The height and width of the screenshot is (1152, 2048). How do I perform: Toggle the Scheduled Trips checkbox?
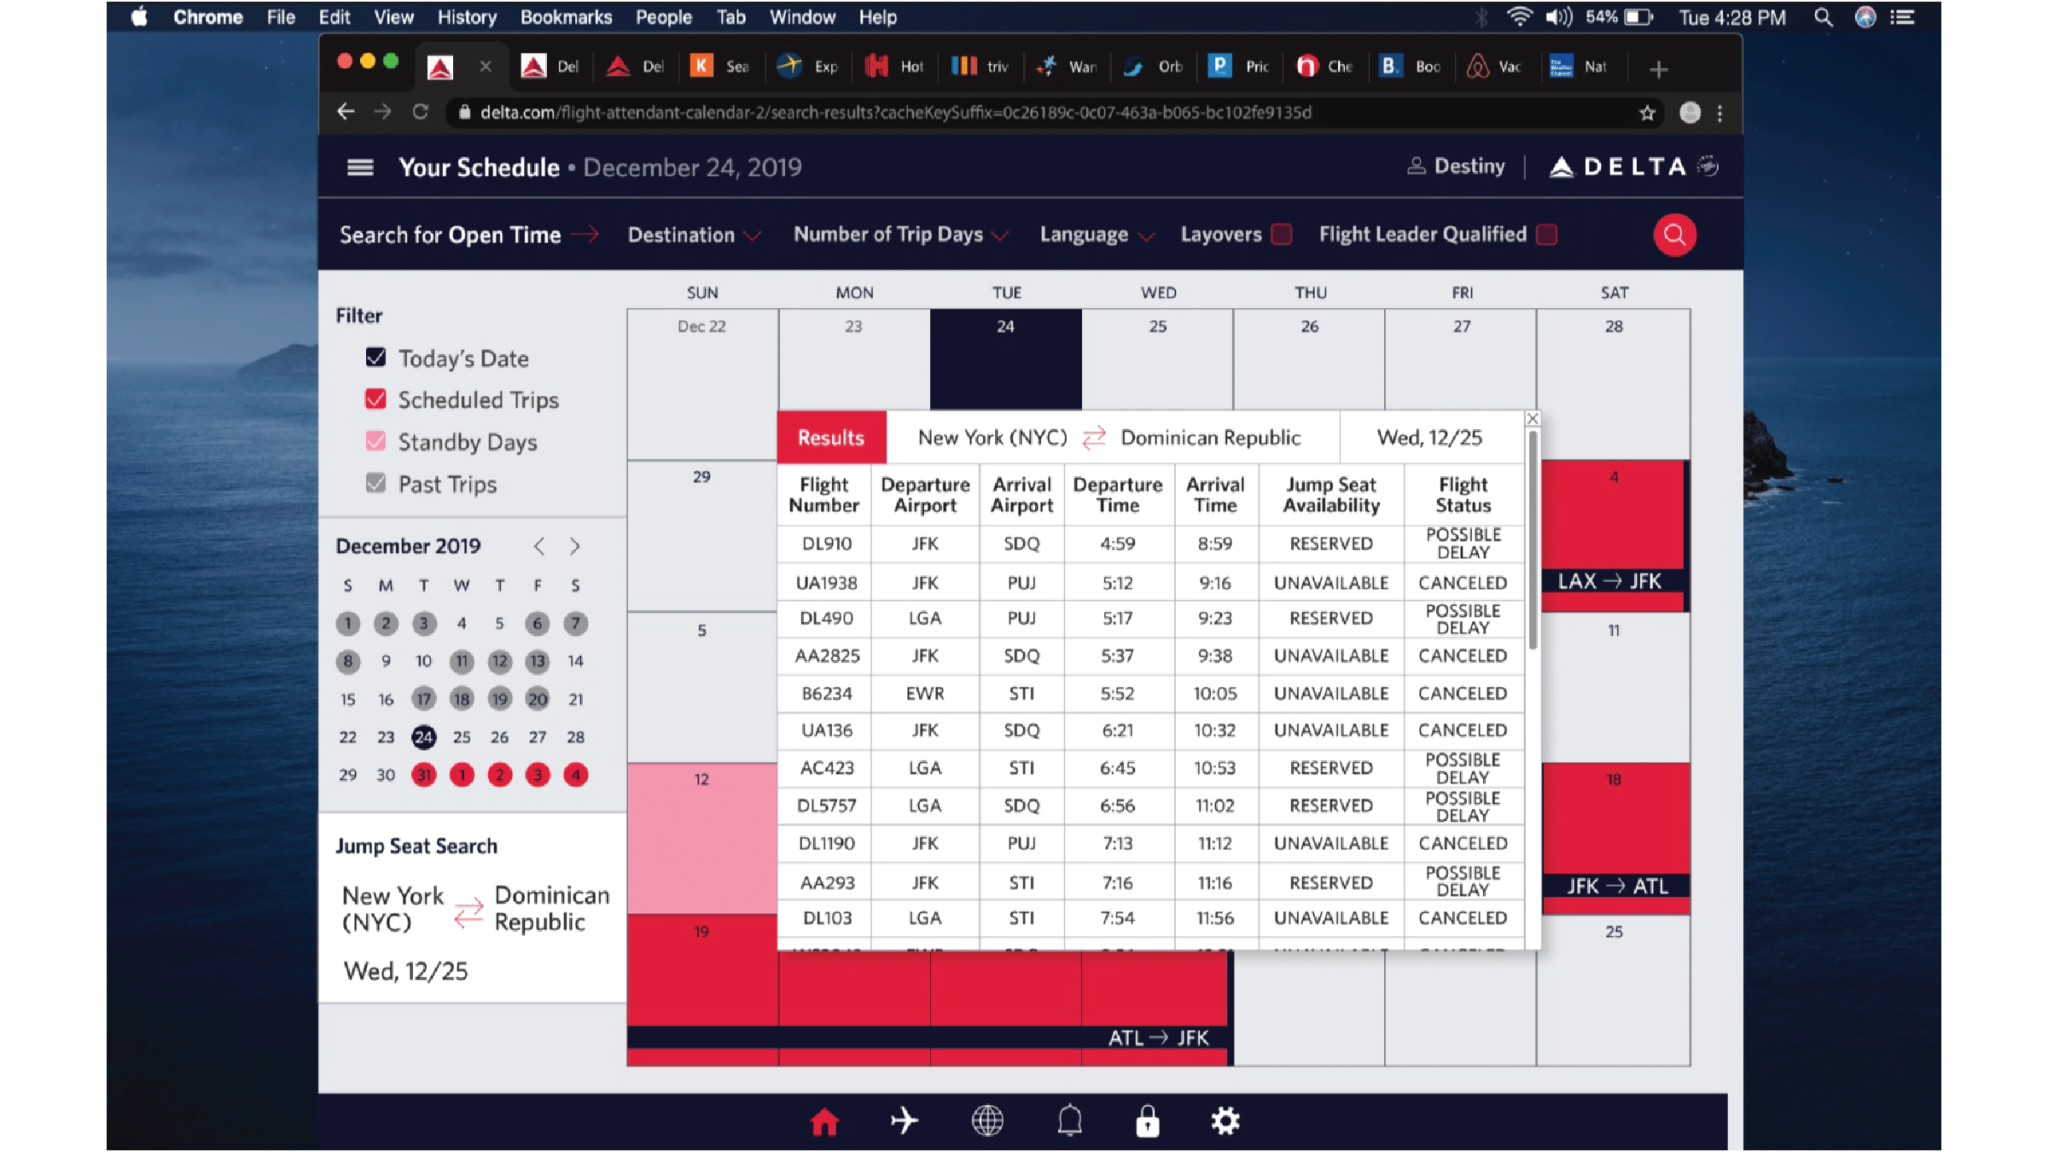point(376,399)
